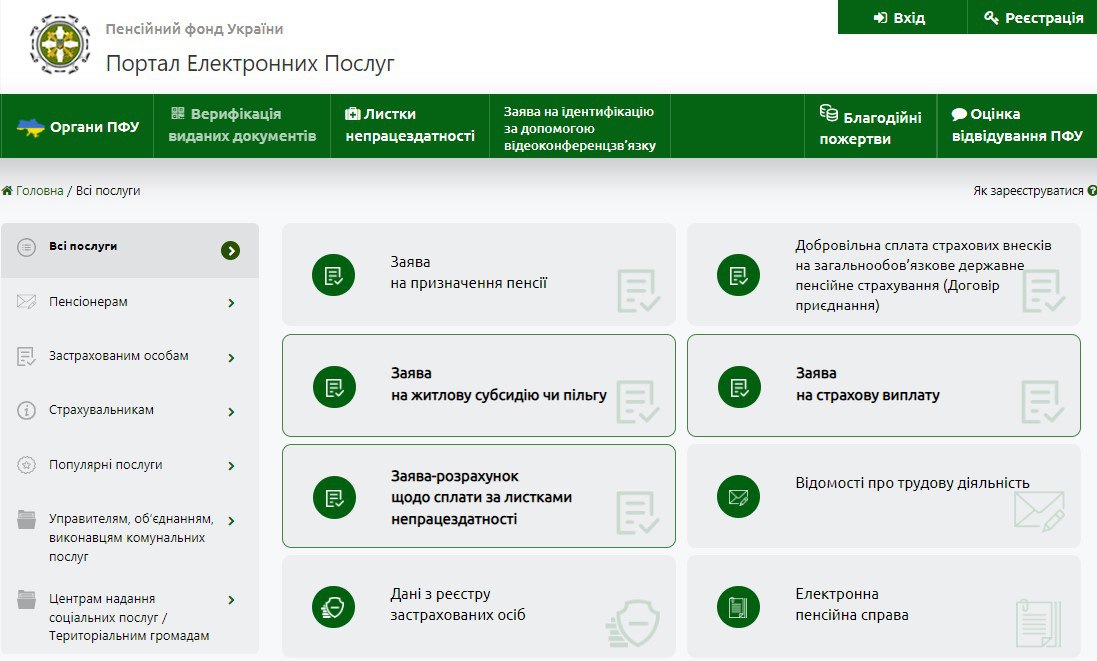Image resolution: width=1097 pixels, height=661 pixels.
Task: Select Благодійні пожертви in the navigation bar
Action: pyautogui.click(x=869, y=126)
